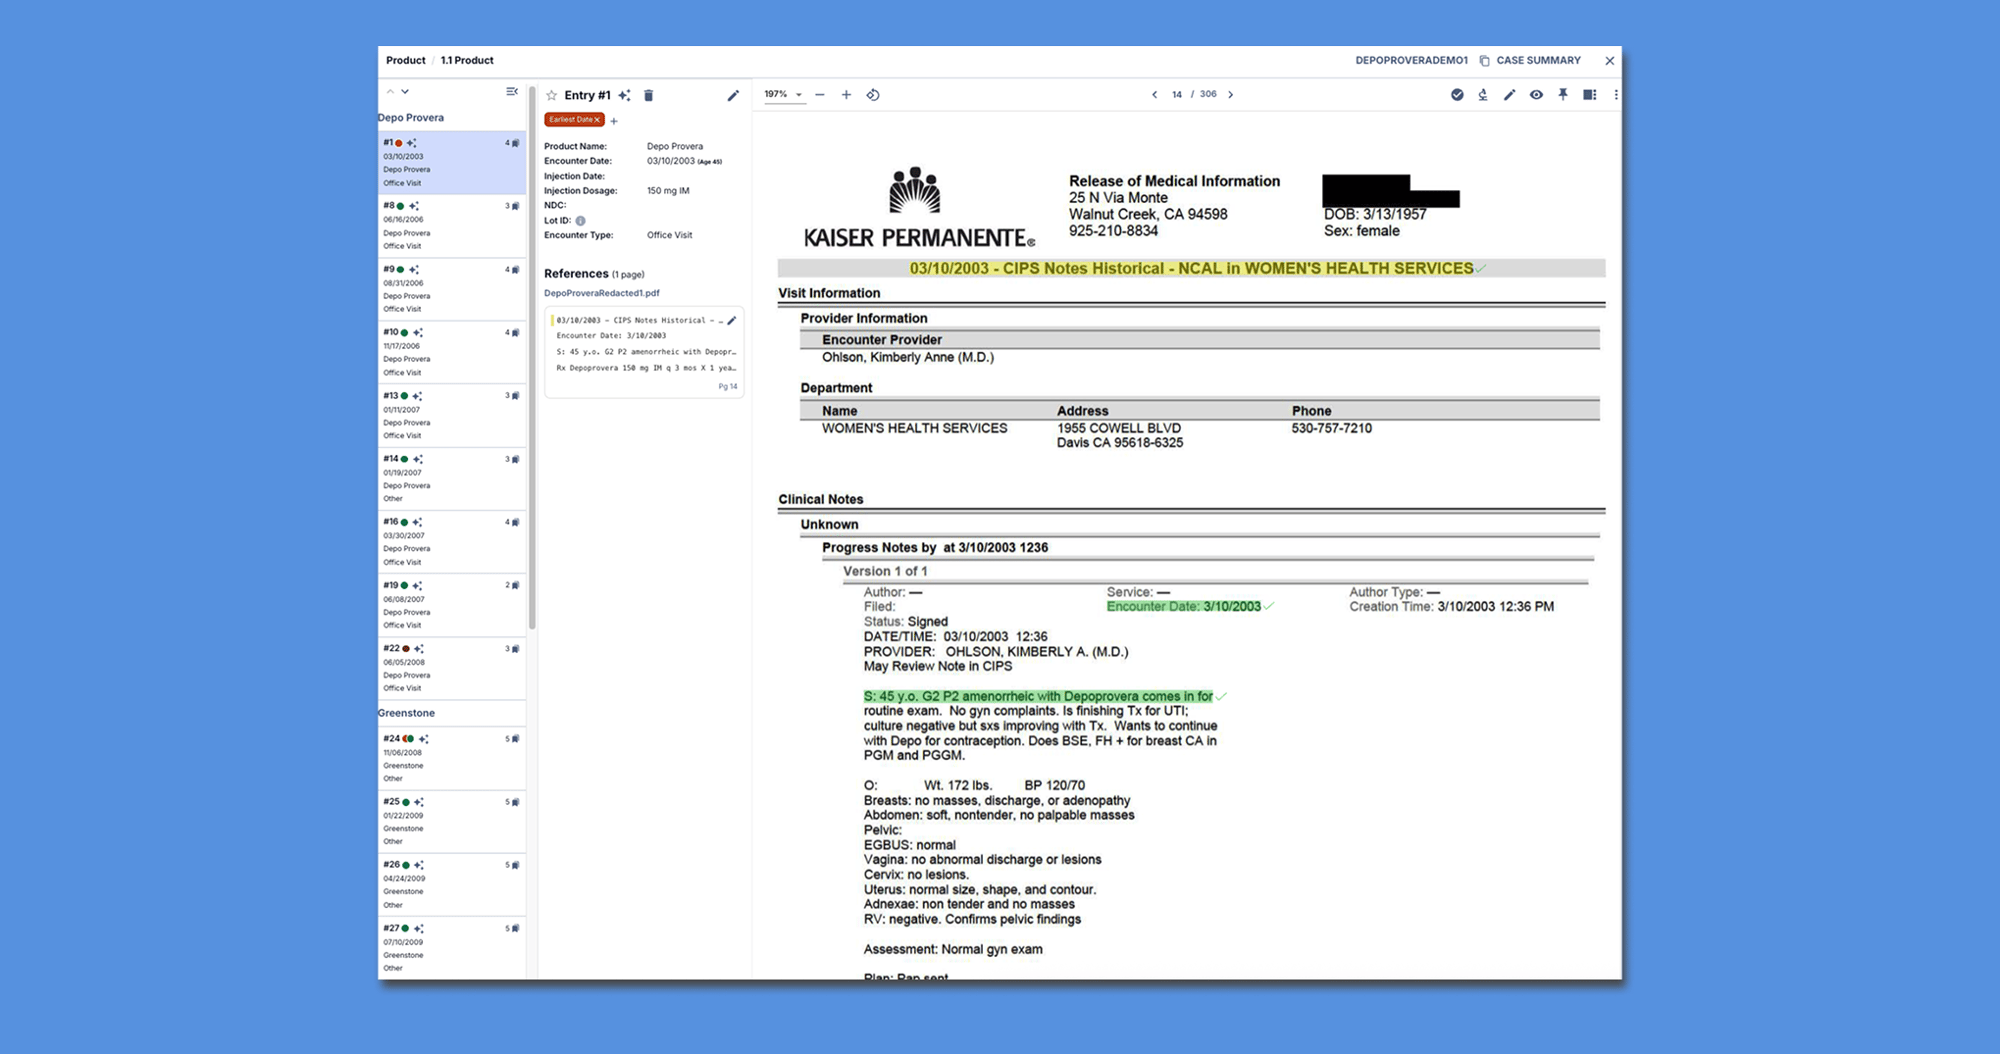2000x1054 pixels.
Task: Toggle highlights visibility eye icon
Action: click(1536, 95)
